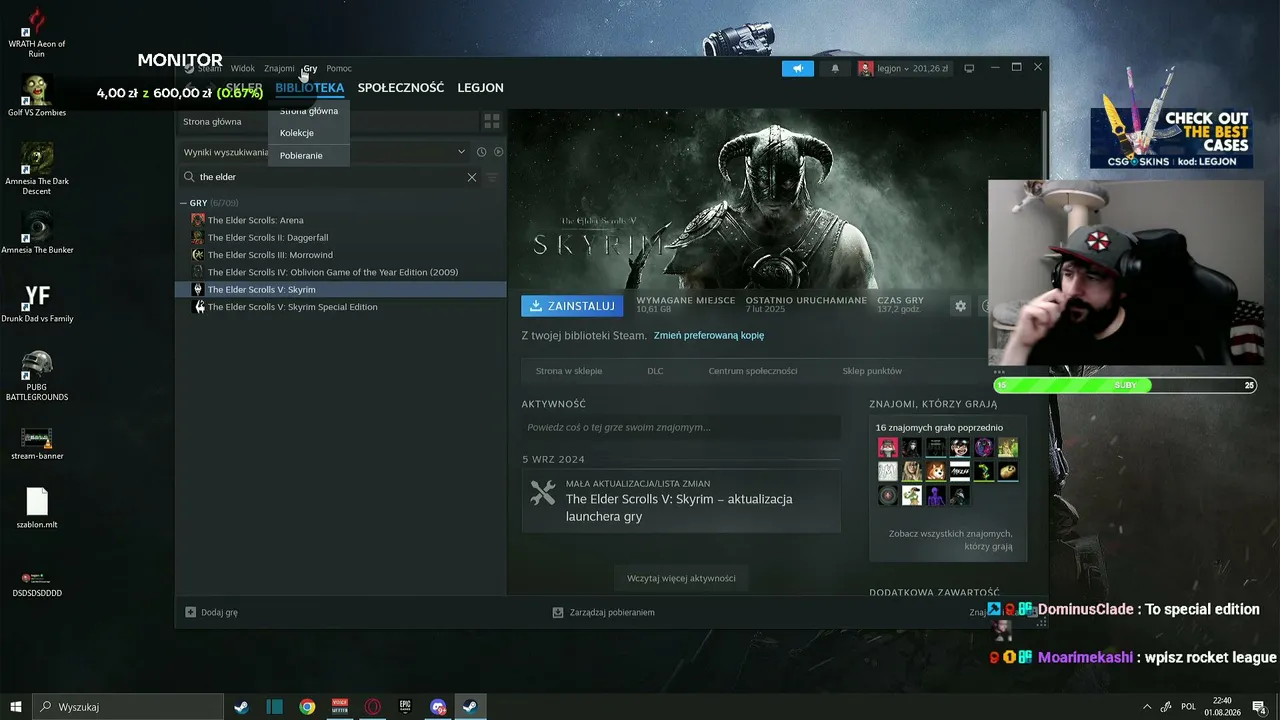Select The Elder Scrolls: Arena
Viewport: 1280px width, 720px height.
coord(341,220)
